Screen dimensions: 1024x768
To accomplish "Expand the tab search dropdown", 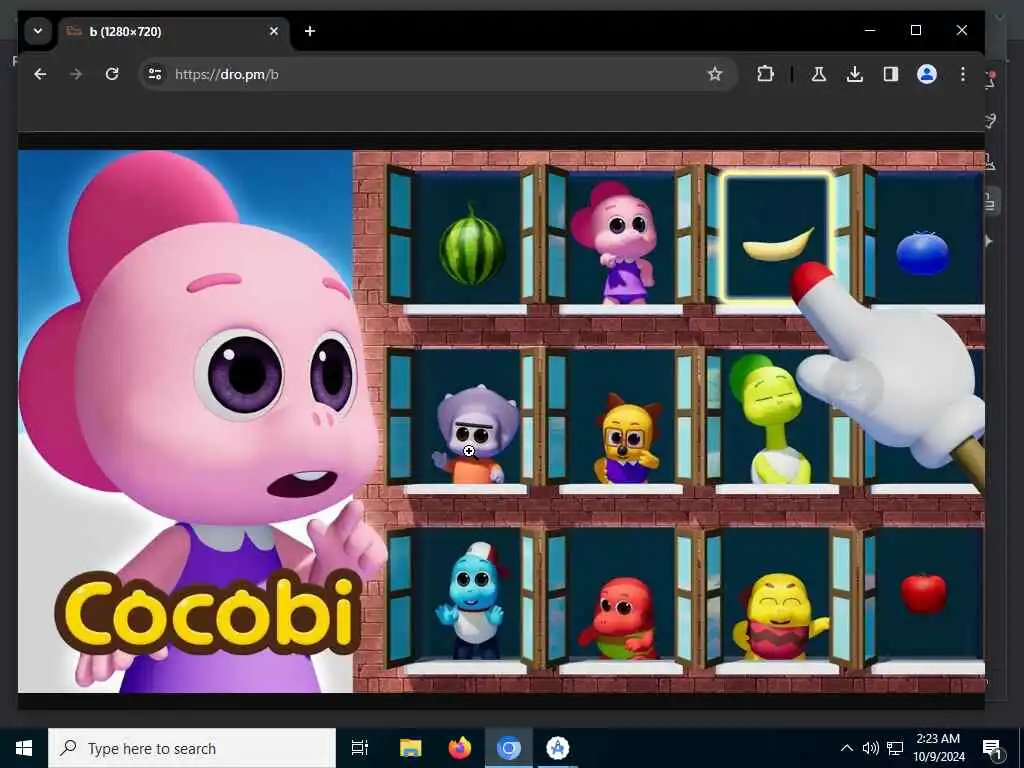I will (x=38, y=31).
